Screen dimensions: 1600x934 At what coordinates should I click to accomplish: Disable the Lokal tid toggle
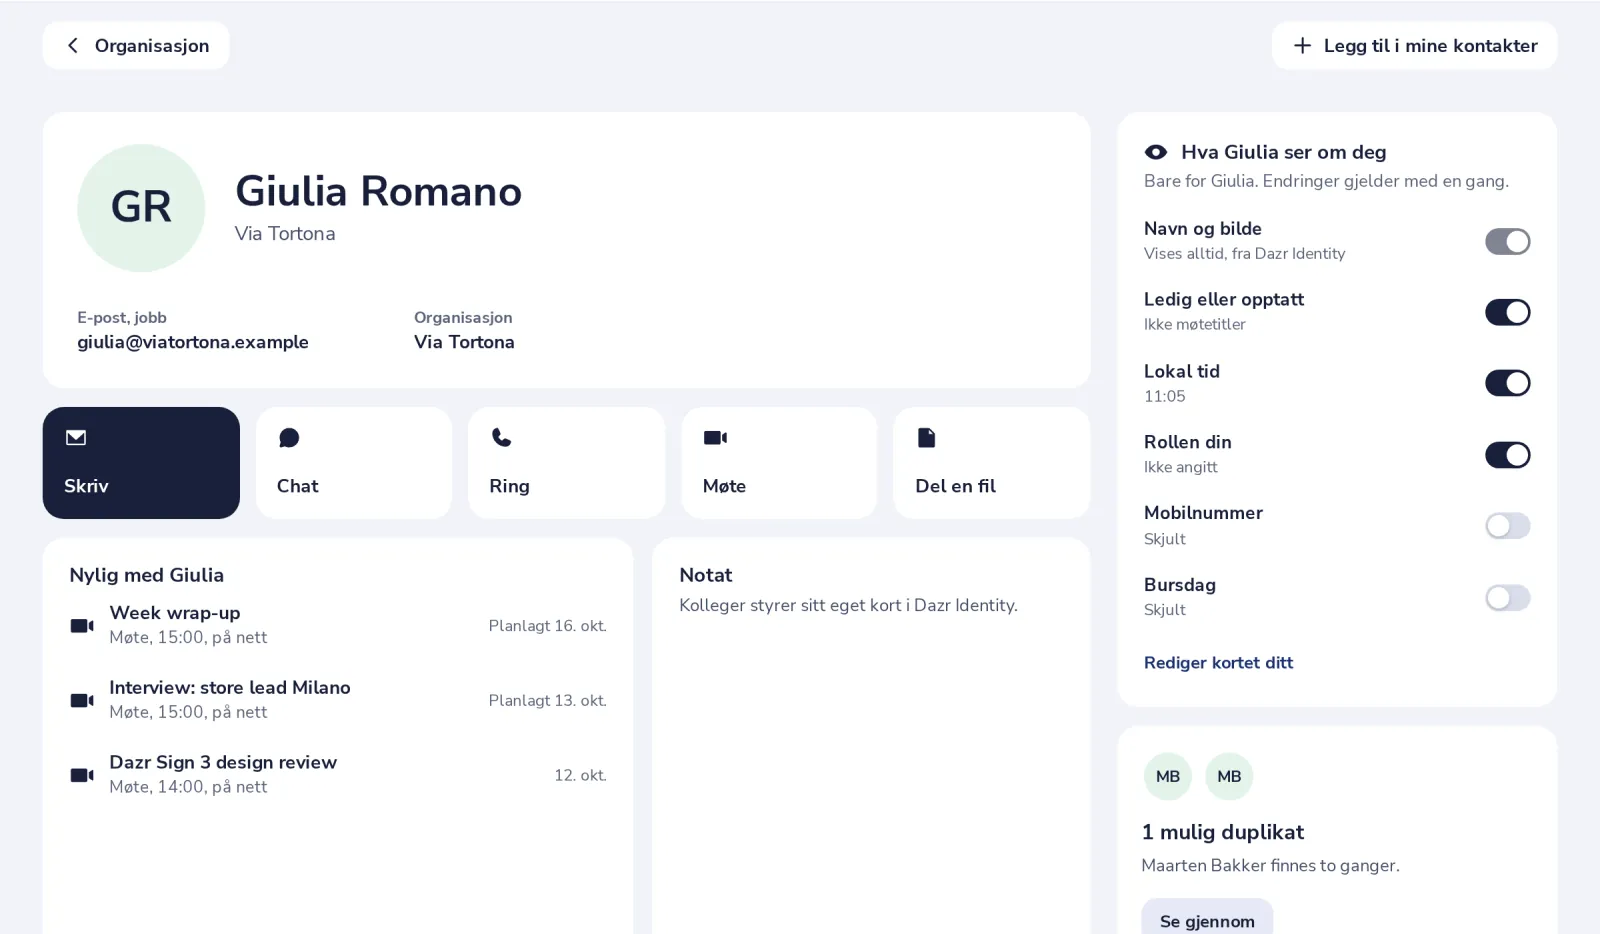[1507, 383]
